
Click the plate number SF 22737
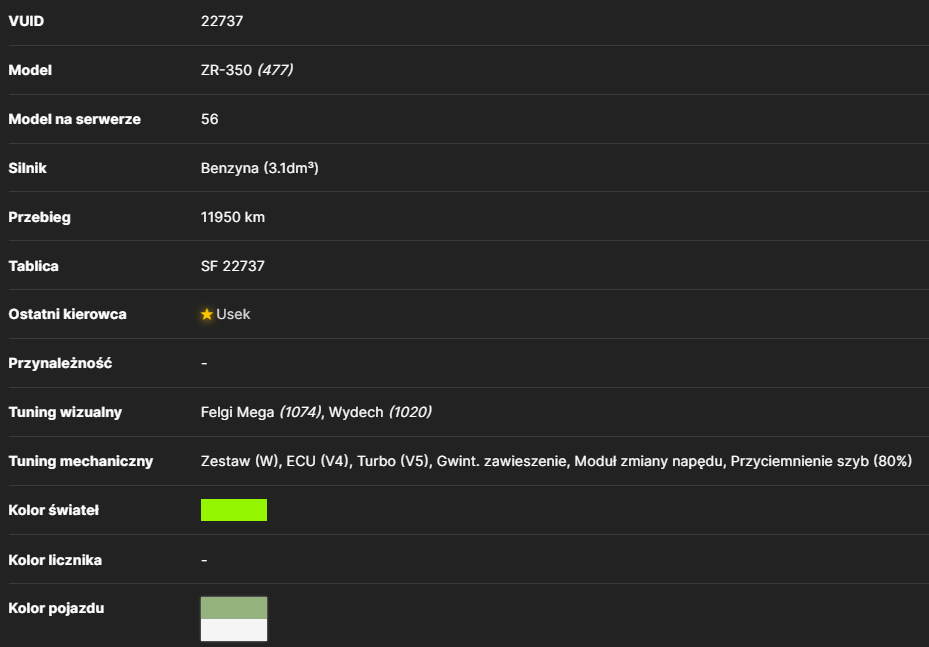tap(233, 266)
